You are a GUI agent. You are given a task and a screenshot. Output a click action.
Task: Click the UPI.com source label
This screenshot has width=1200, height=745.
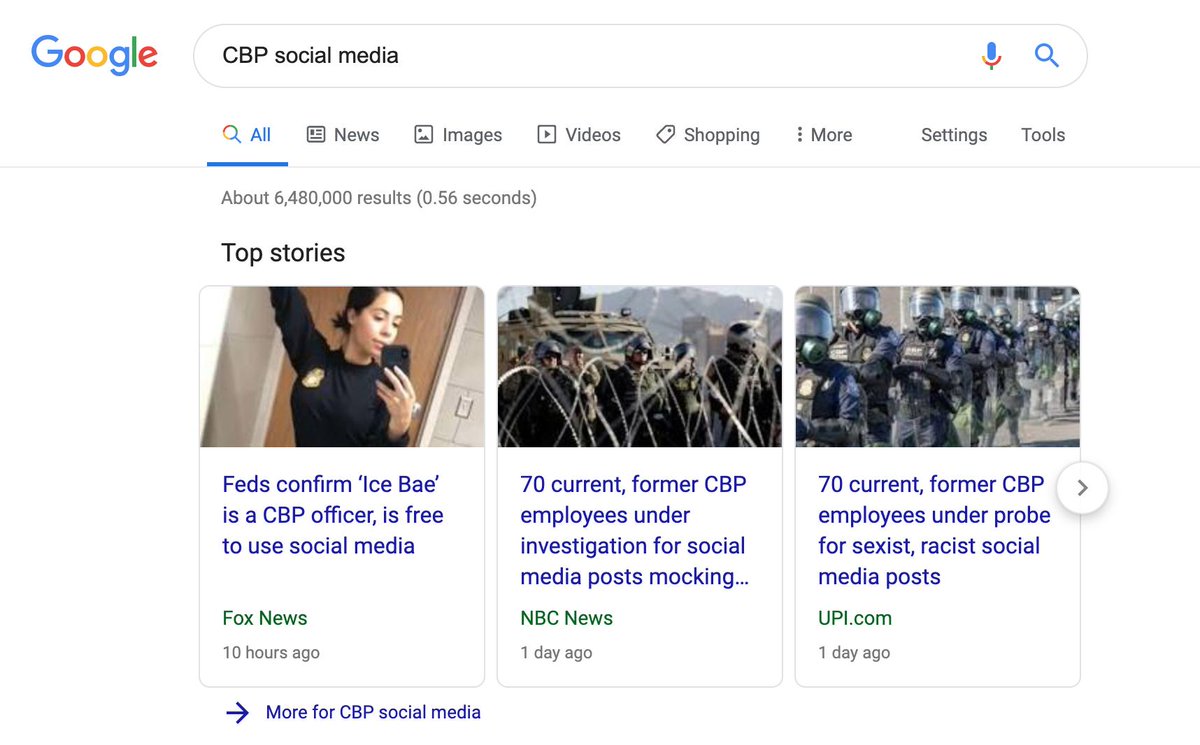coord(855,618)
